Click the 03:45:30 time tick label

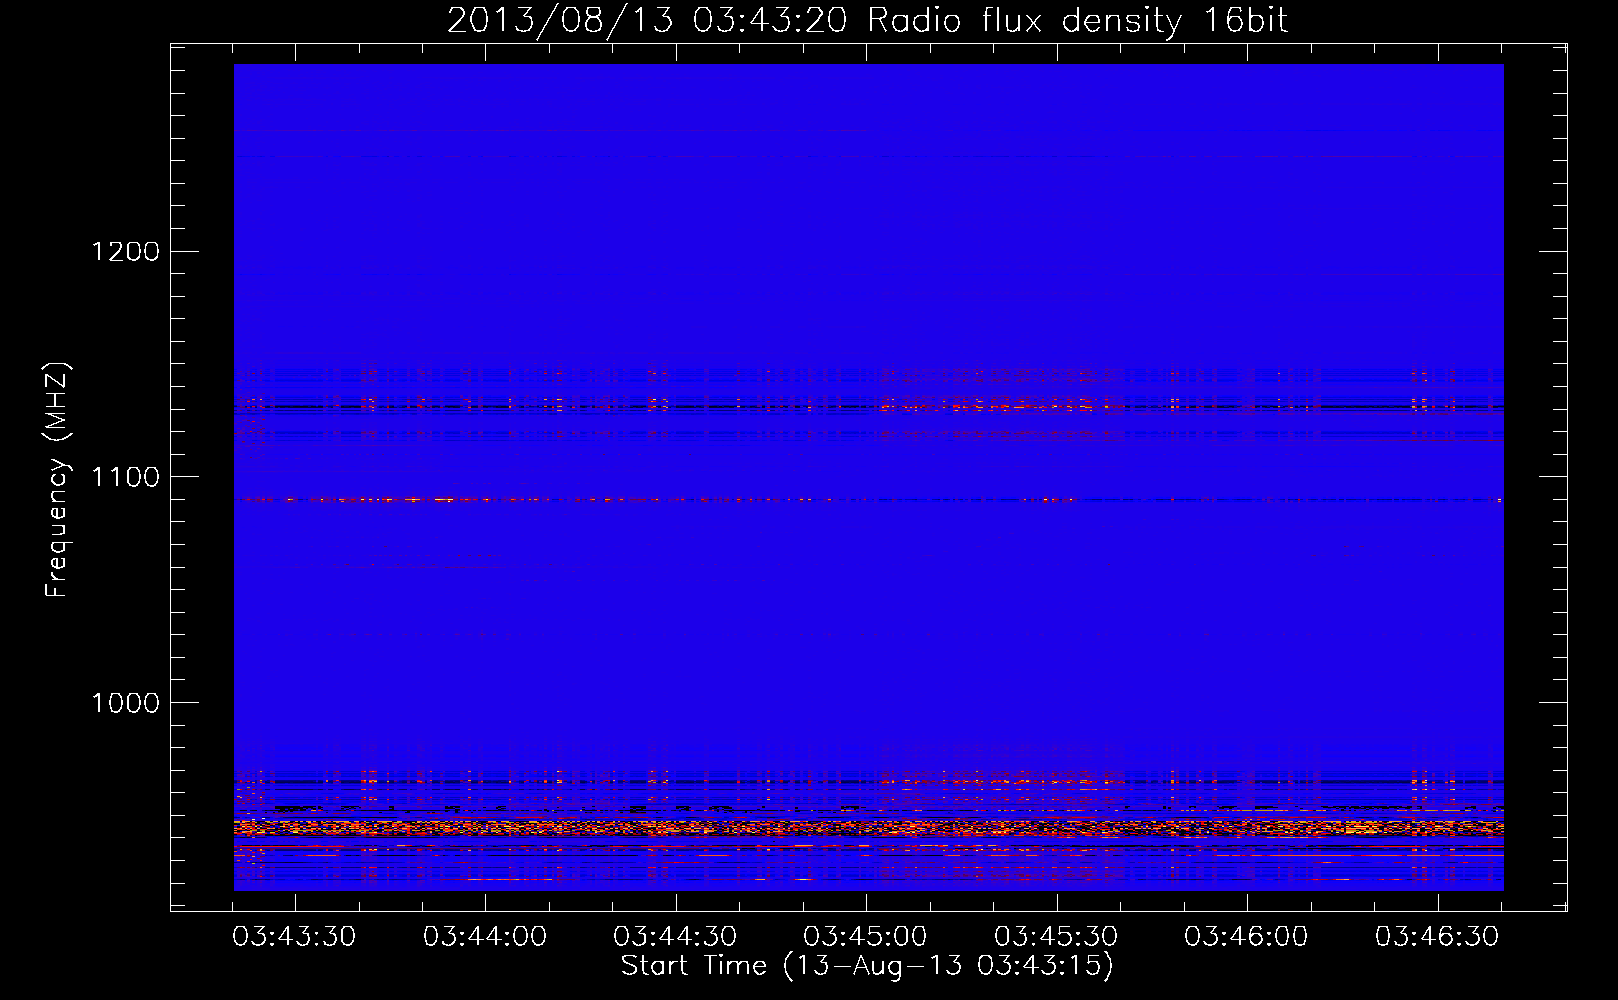[1056, 937]
